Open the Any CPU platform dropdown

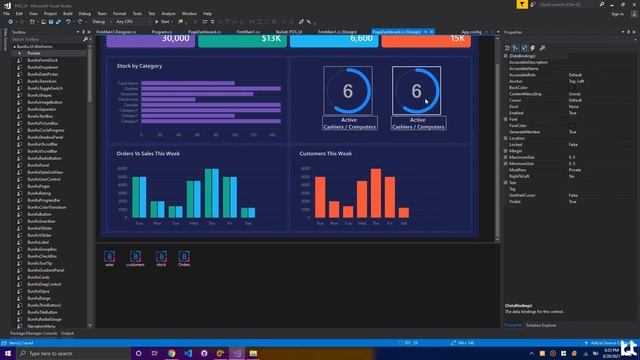pos(133,22)
